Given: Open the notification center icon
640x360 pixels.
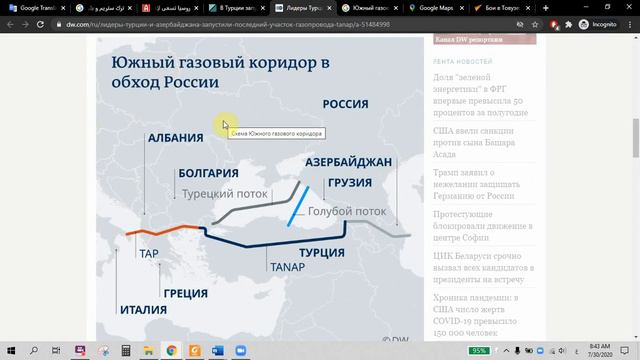Looking at the screenshot, I should click(x=624, y=351).
